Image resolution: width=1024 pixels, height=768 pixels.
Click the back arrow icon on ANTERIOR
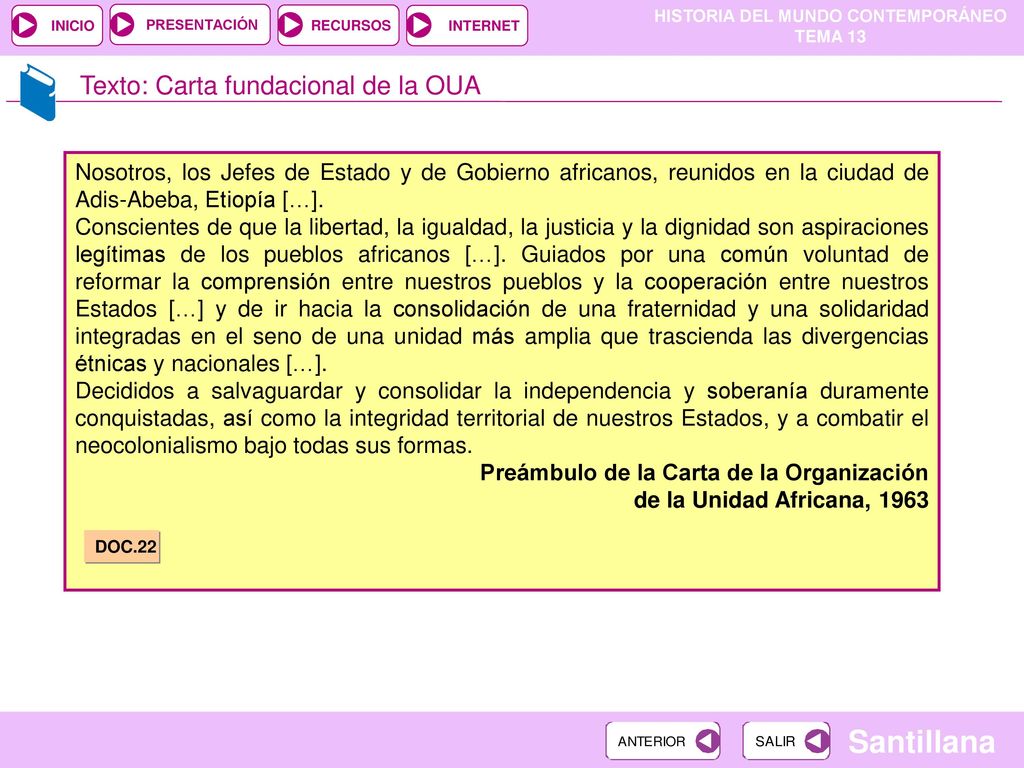click(x=707, y=741)
